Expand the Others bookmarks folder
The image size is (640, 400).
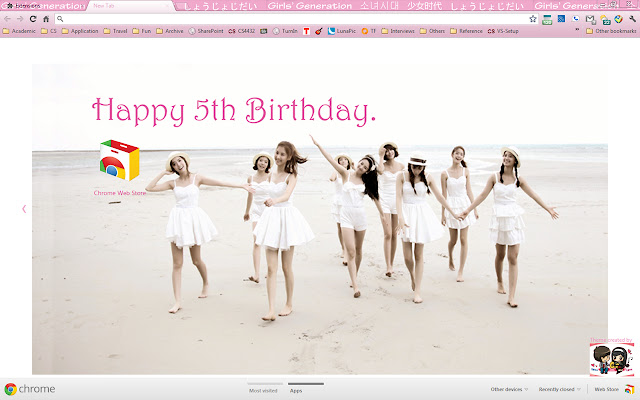coord(432,31)
